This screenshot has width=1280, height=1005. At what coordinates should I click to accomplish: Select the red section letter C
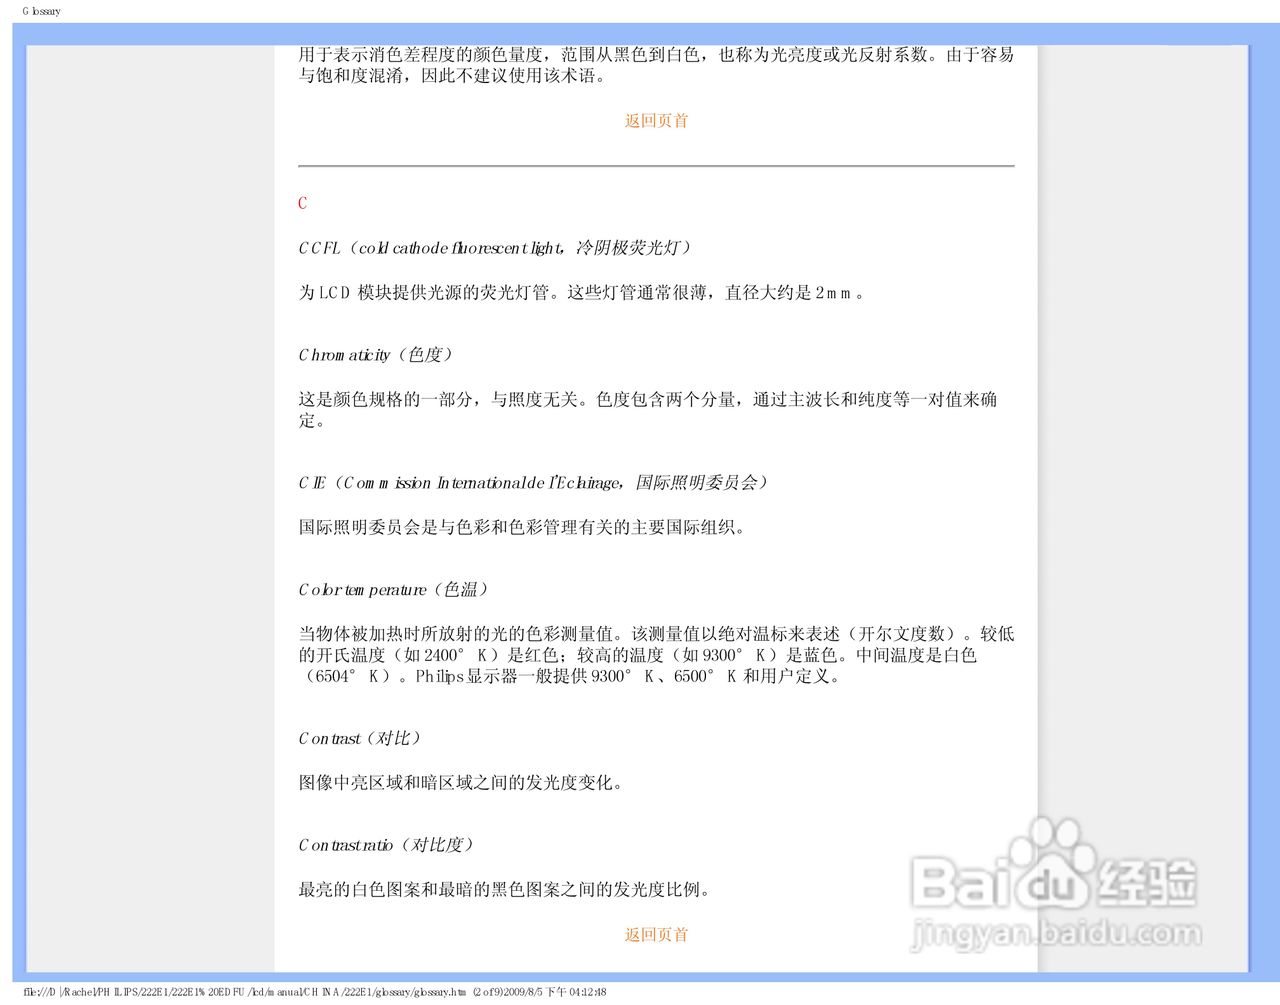(x=302, y=203)
